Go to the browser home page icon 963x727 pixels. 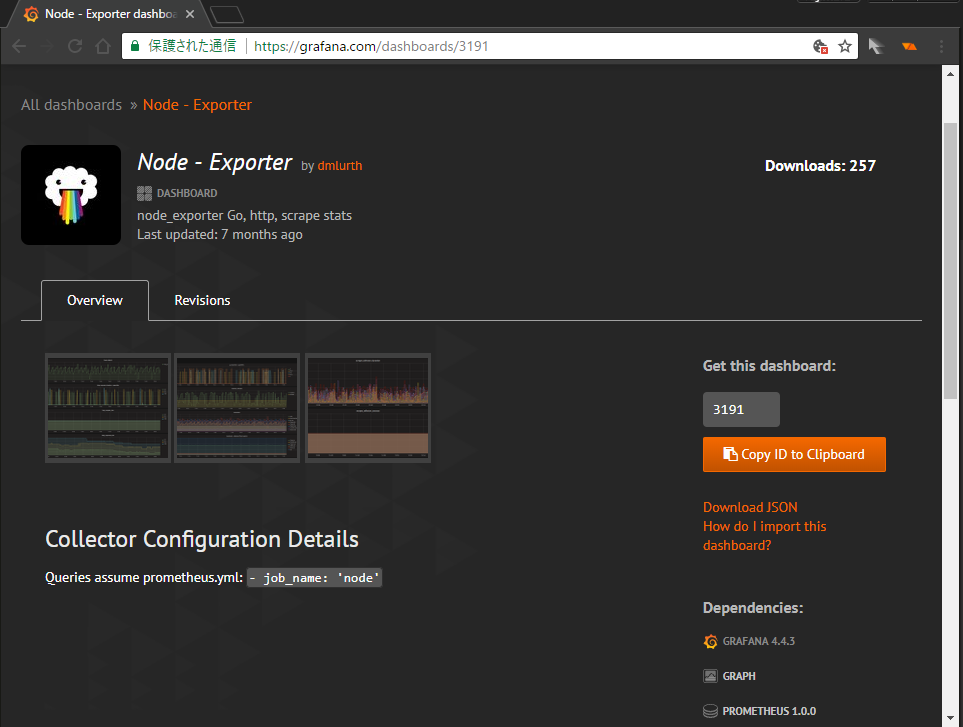click(103, 46)
